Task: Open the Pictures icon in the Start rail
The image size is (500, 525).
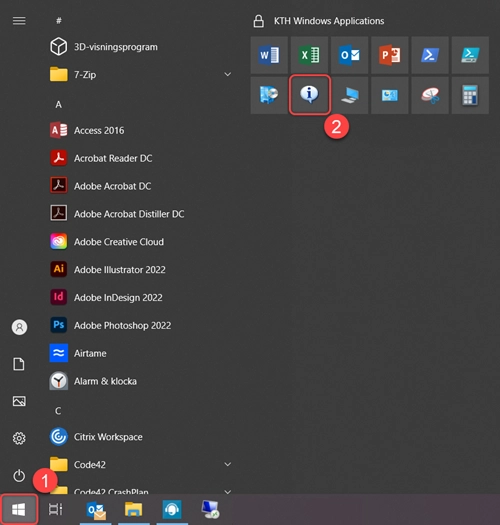Action: 19,401
